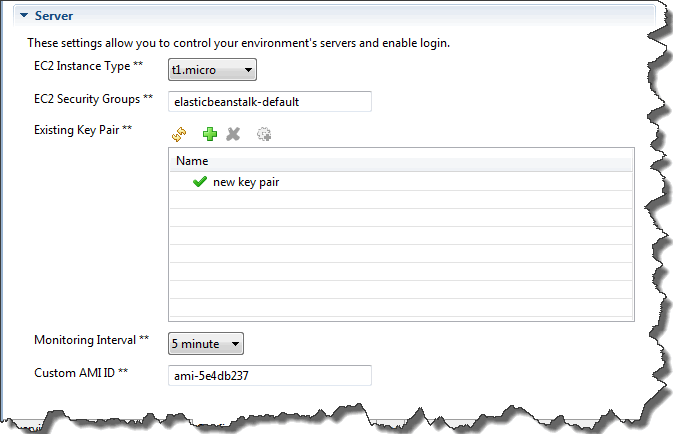Click the 'Existing Key Pair' label
The height and width of the screenshot is (434, 673).
[x=83, y=130]
